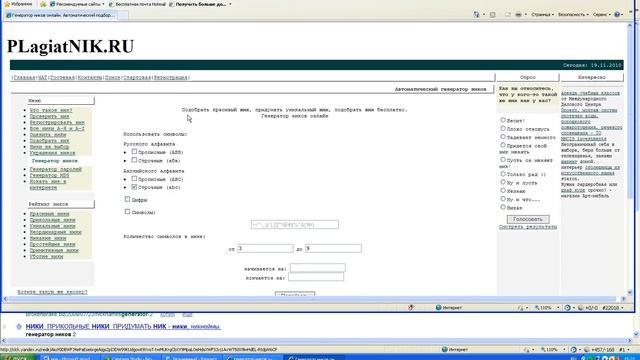Click the add-to-favorites star icon

[x=43, y=4]
